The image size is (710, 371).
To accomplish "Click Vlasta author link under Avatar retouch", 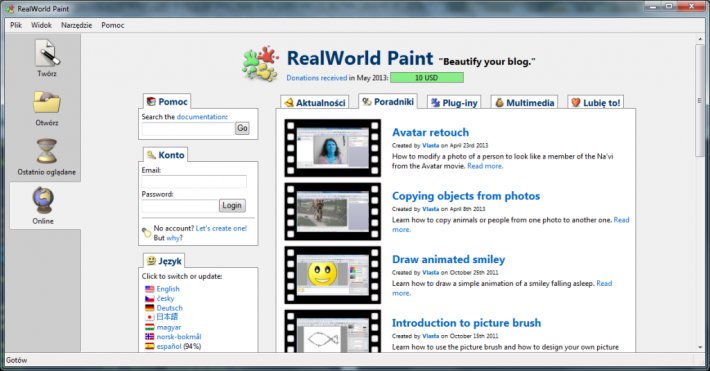I will (x=431, y=145).
